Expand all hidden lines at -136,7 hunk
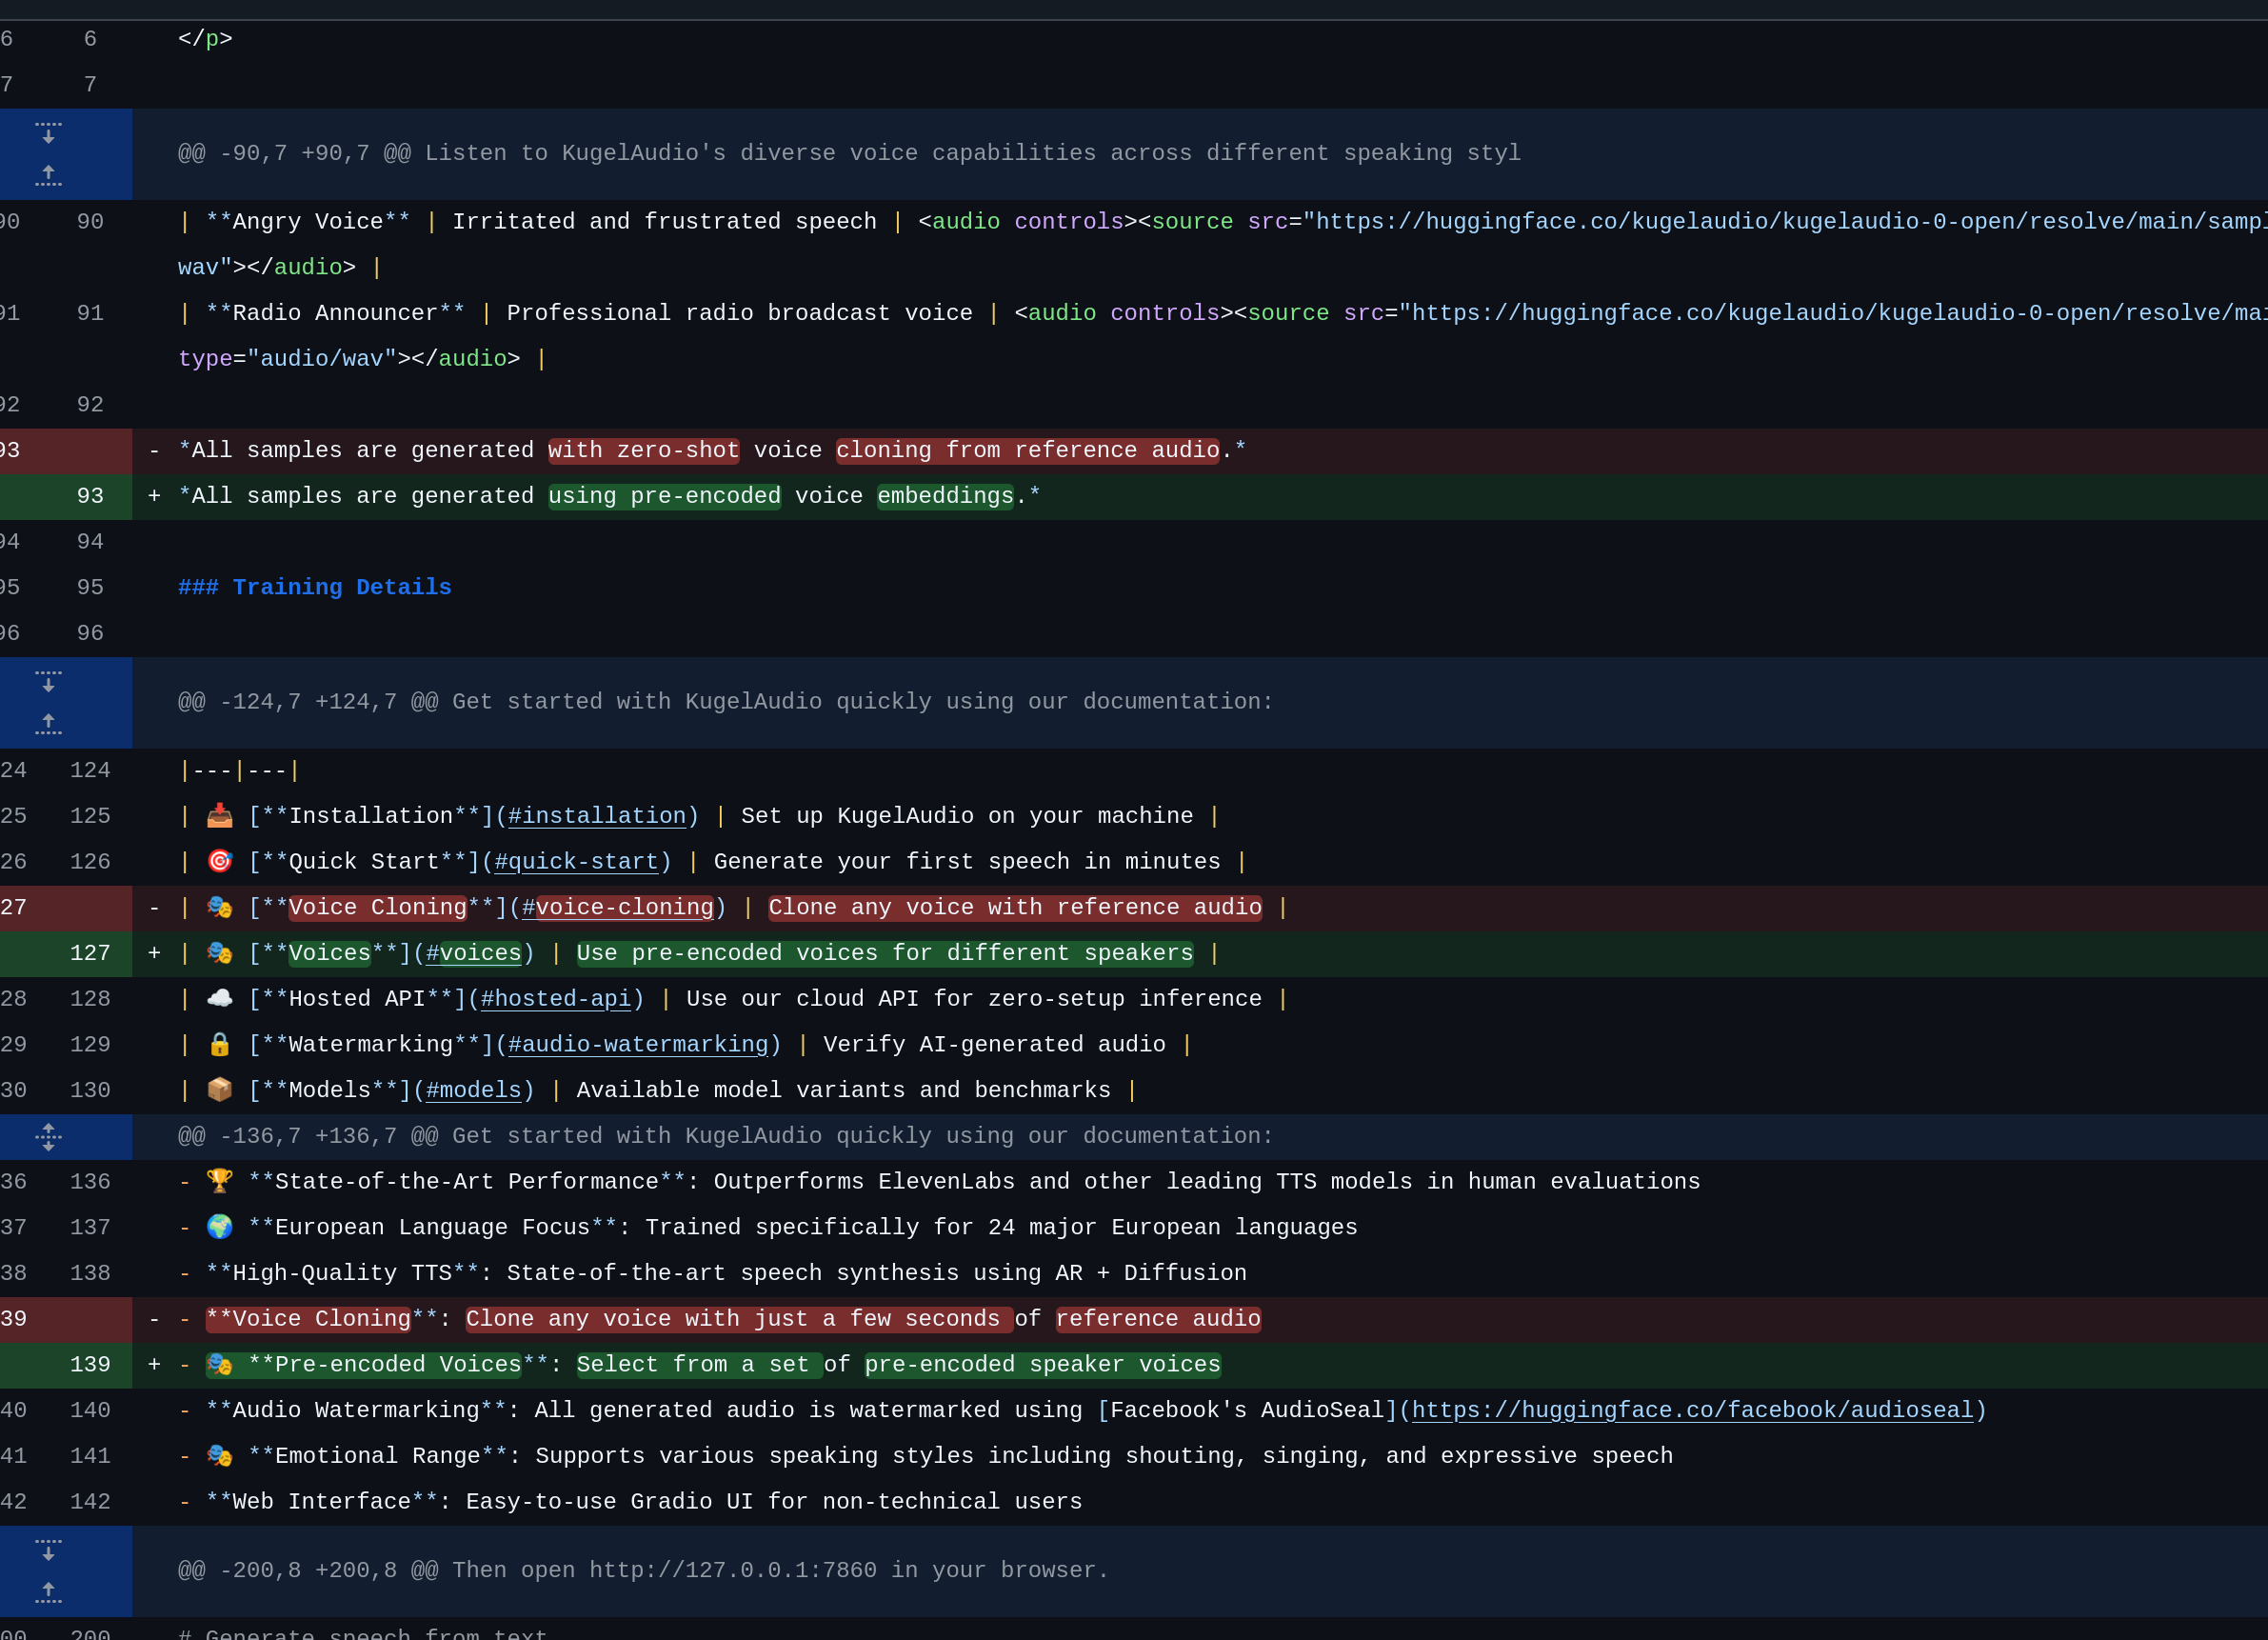This screenshot has width=2268, height=1640. (x=48, y=1137)
